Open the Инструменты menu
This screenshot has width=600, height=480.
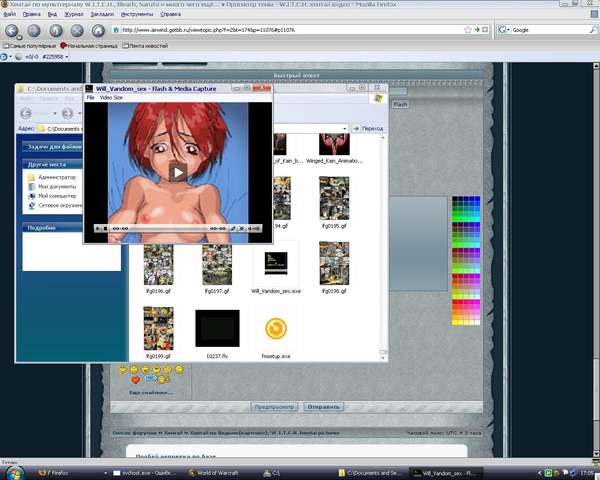137,14
